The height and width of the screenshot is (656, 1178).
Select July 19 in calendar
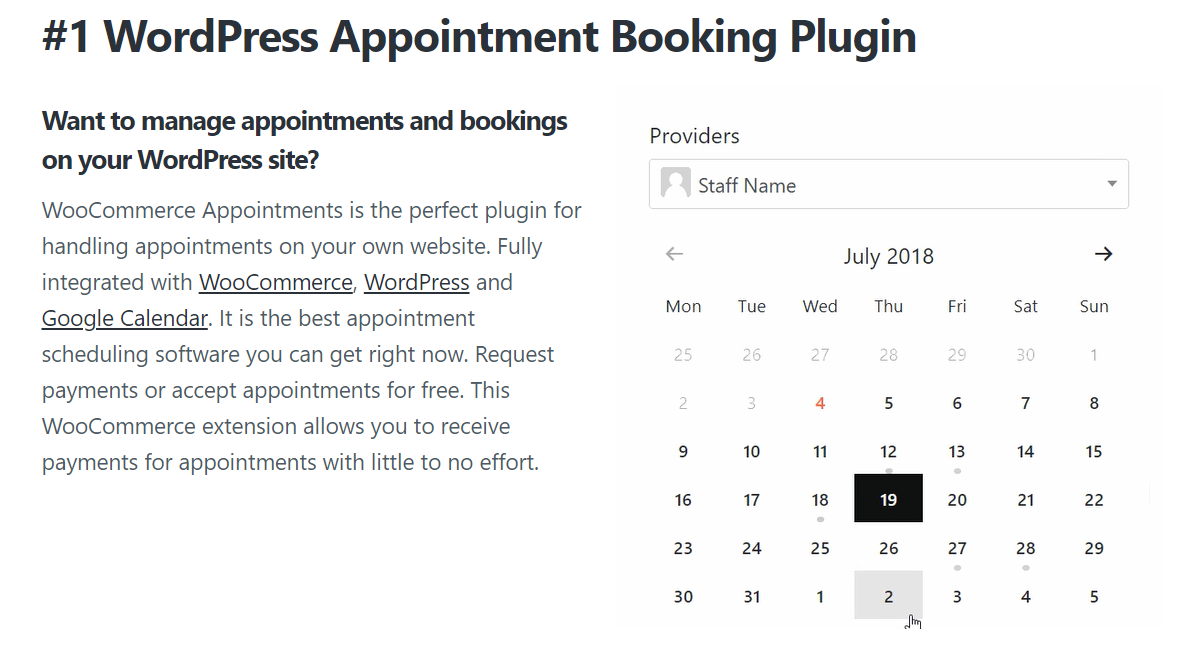point(888,498)
